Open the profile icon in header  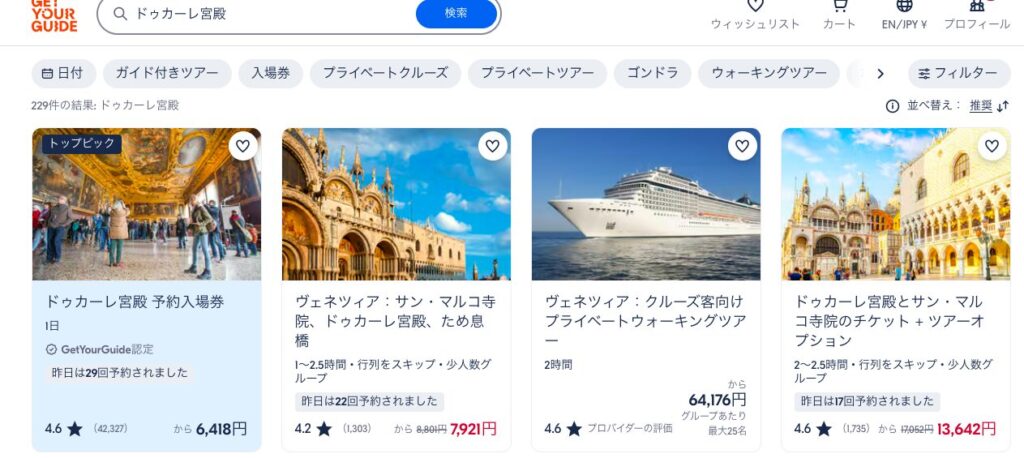[x=977, y=5]
